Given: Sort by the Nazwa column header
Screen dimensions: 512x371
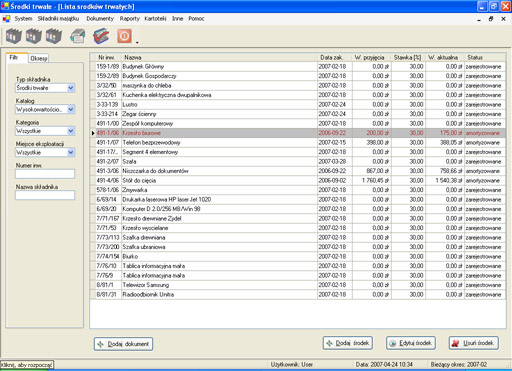Looking at the screenshot, I should pos(219,57).
